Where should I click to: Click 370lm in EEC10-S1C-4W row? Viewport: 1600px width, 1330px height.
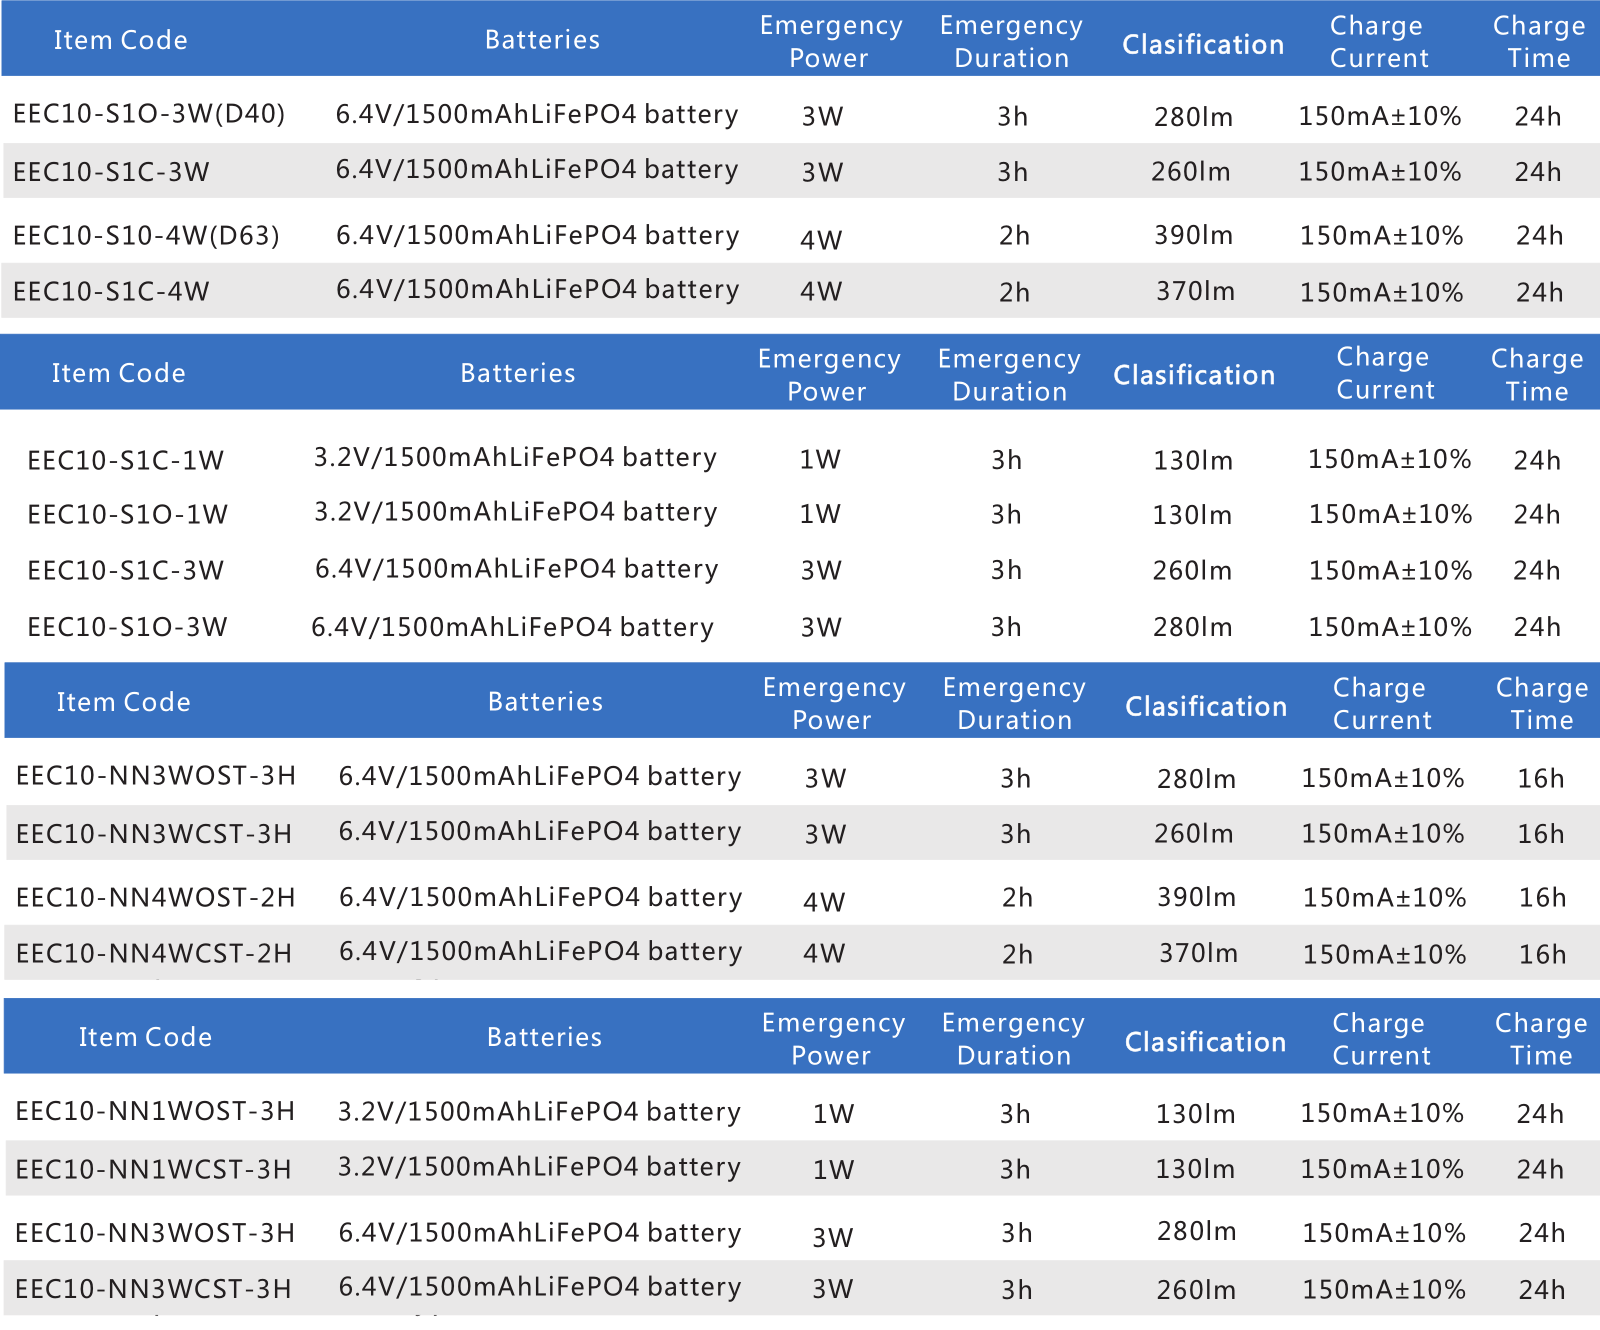tap(1195, 292)
